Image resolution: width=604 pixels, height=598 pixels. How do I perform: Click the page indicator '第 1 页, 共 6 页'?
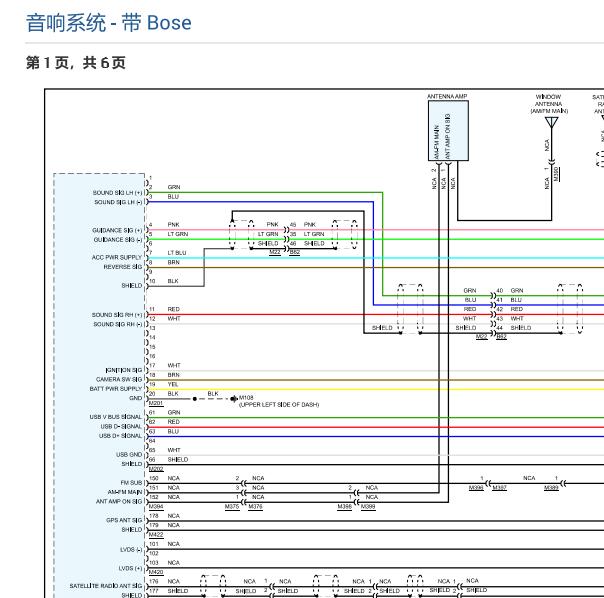click(76, 63)
